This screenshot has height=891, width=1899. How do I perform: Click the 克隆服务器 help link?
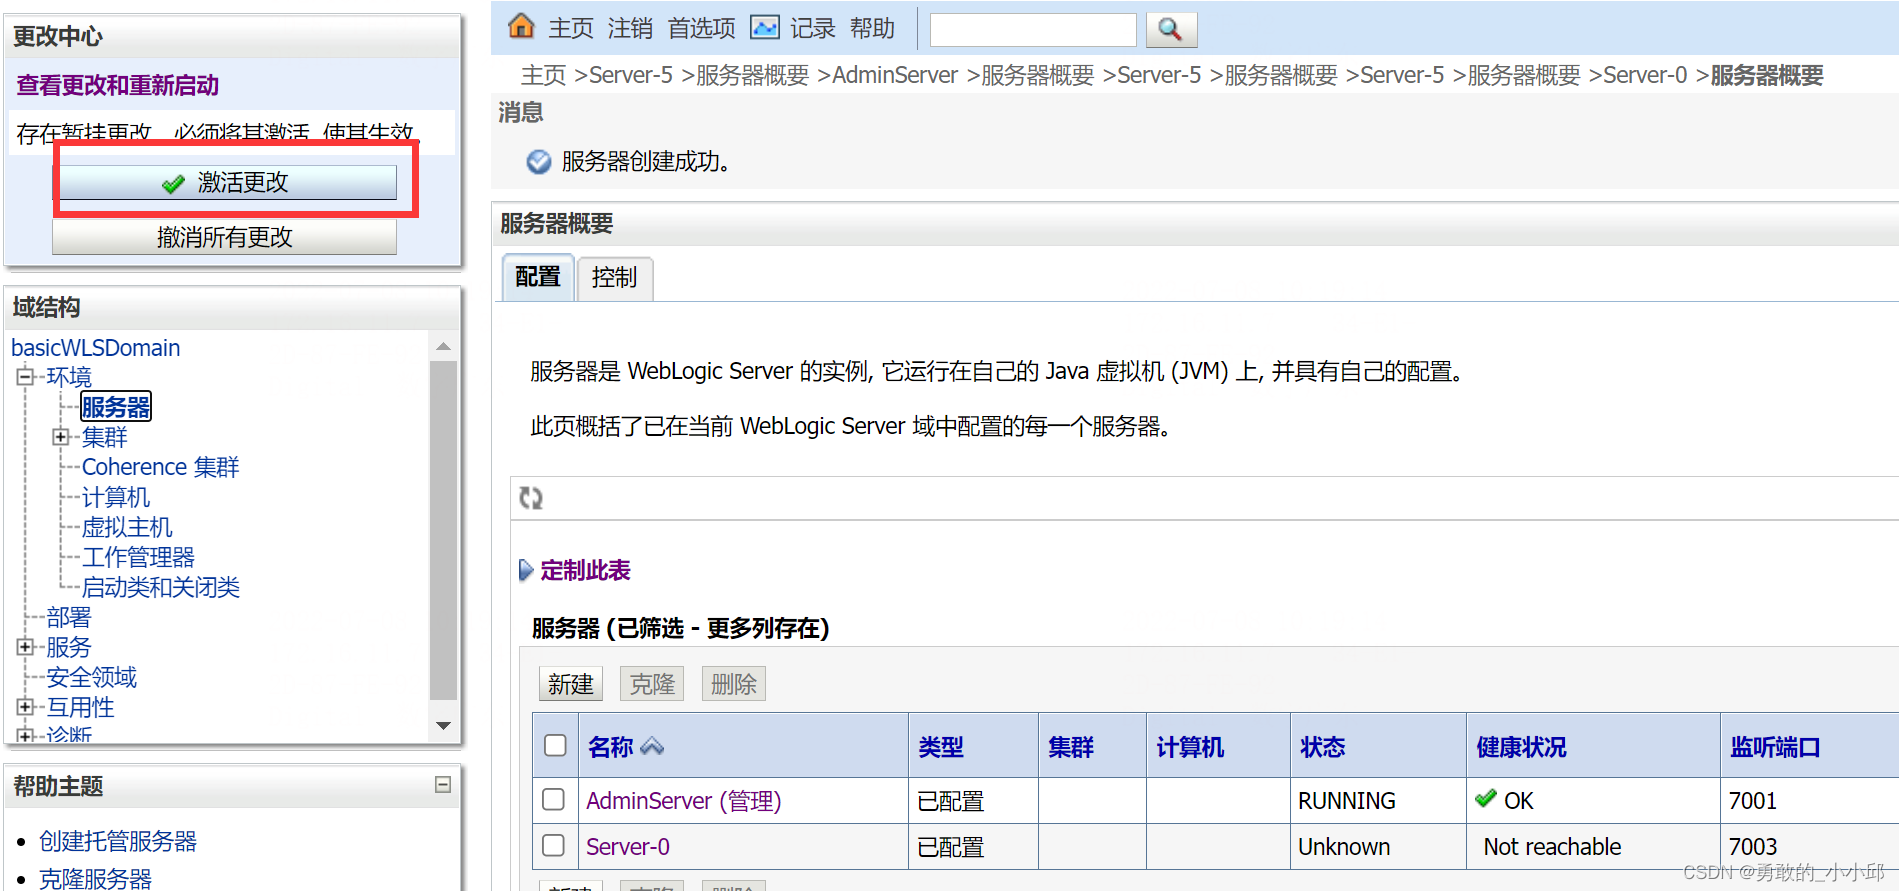[95, 878]
